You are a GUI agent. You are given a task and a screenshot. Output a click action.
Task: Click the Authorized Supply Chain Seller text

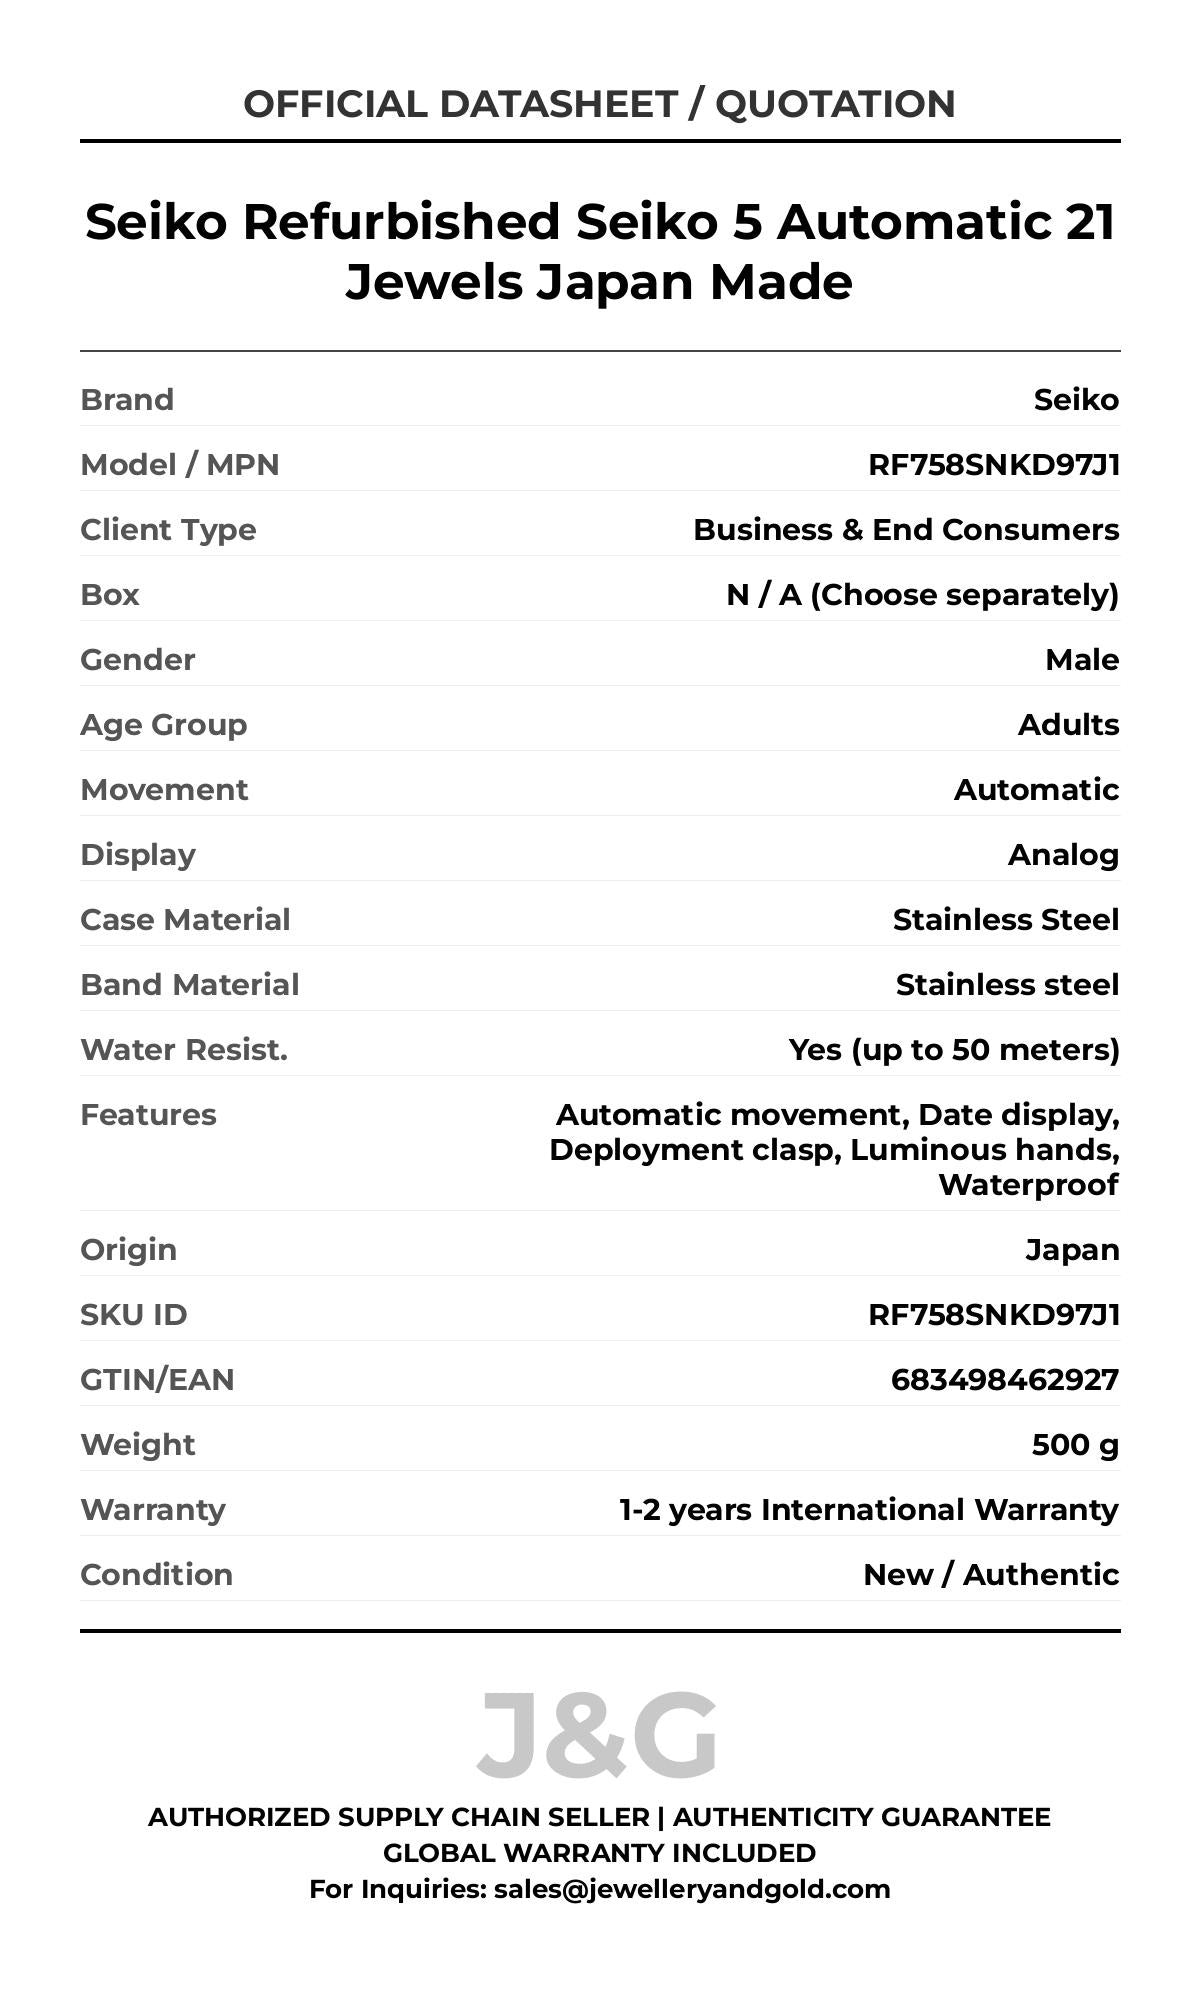pos(398,1817)
